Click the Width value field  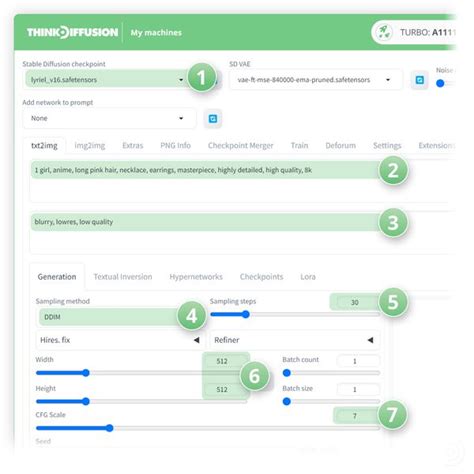click(x=222, y=361)
